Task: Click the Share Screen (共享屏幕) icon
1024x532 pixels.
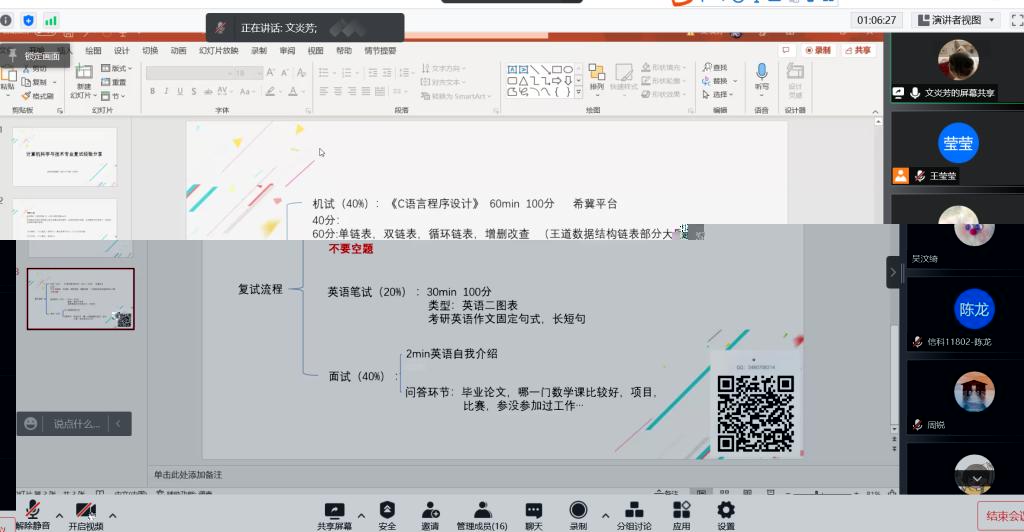Action: click(334, 511)
